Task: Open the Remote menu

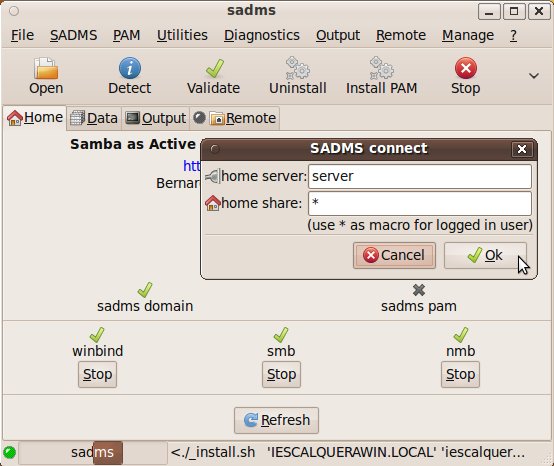Action: (x=401, y=35)
